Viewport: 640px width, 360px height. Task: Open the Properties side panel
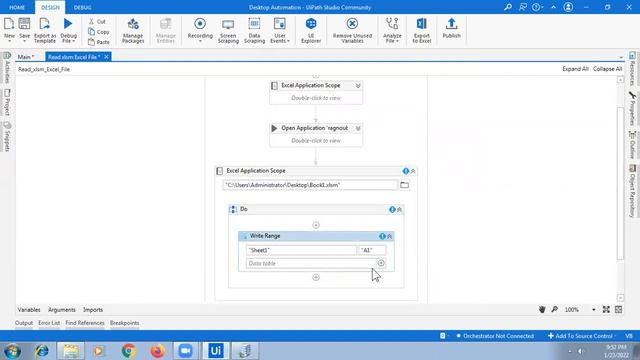tap(632, 109)
